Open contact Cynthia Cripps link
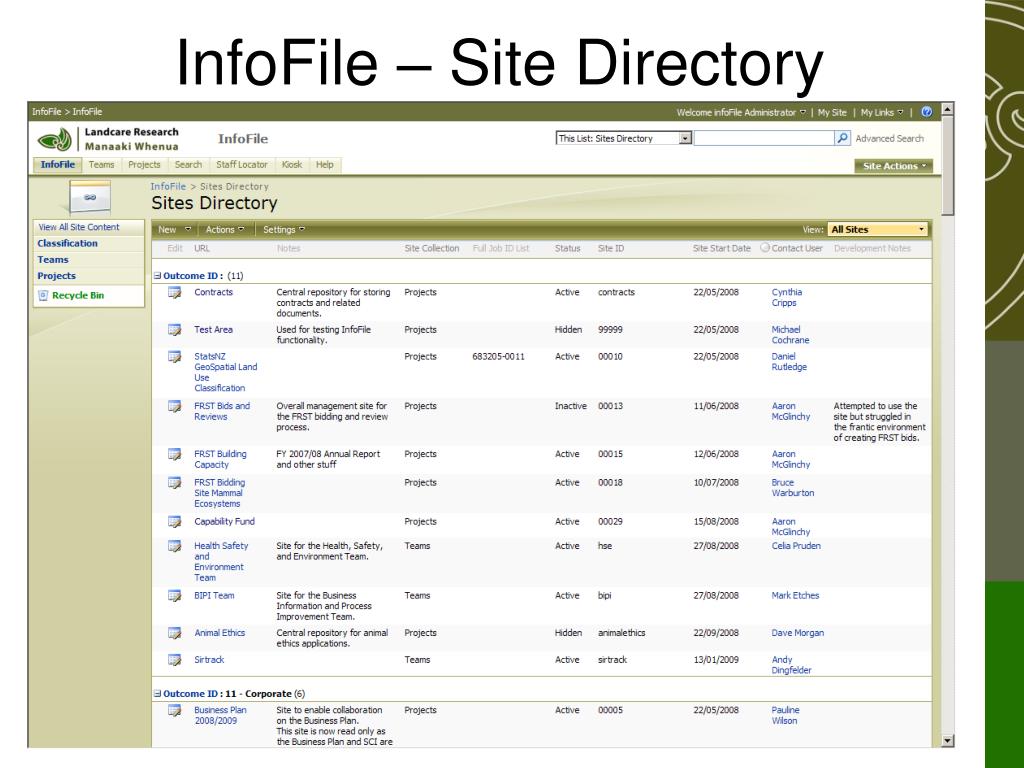 click(787, 298)
